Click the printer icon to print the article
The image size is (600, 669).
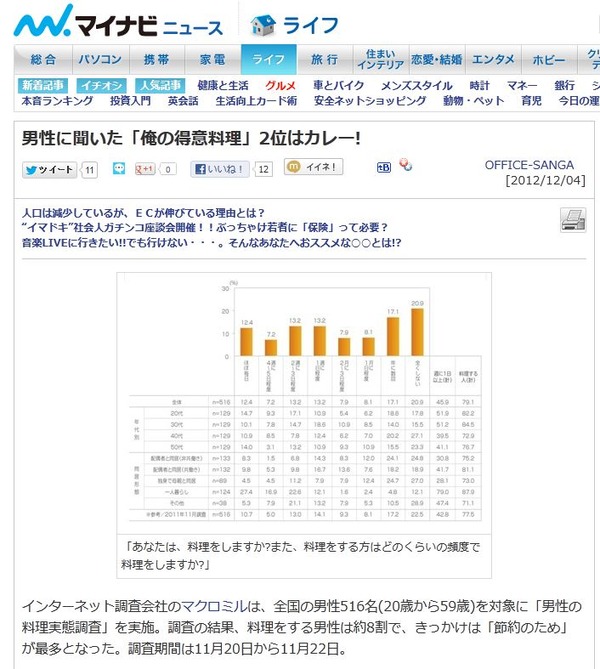(x=573, y=220)
